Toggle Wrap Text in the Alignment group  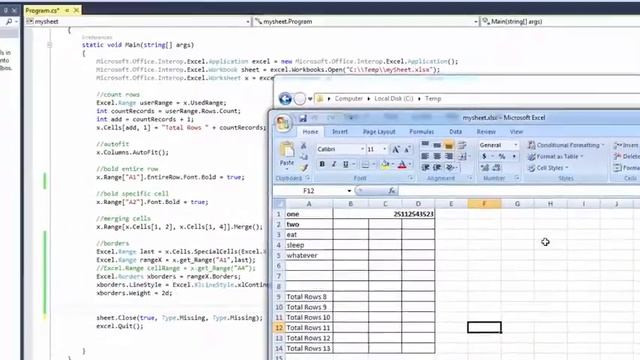[x=462, y=145]
